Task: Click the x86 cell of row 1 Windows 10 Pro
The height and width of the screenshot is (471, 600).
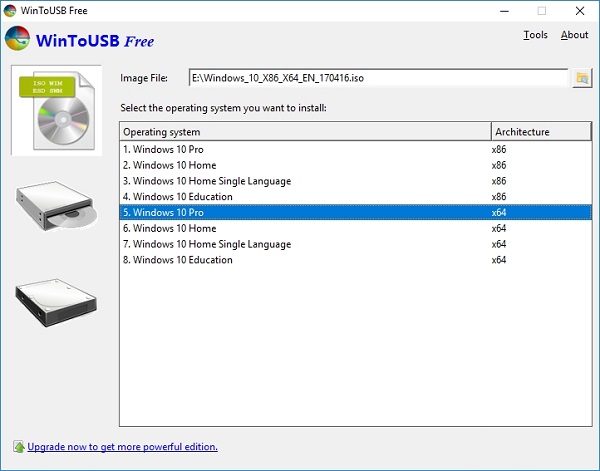Action: (x=499, y=149)
